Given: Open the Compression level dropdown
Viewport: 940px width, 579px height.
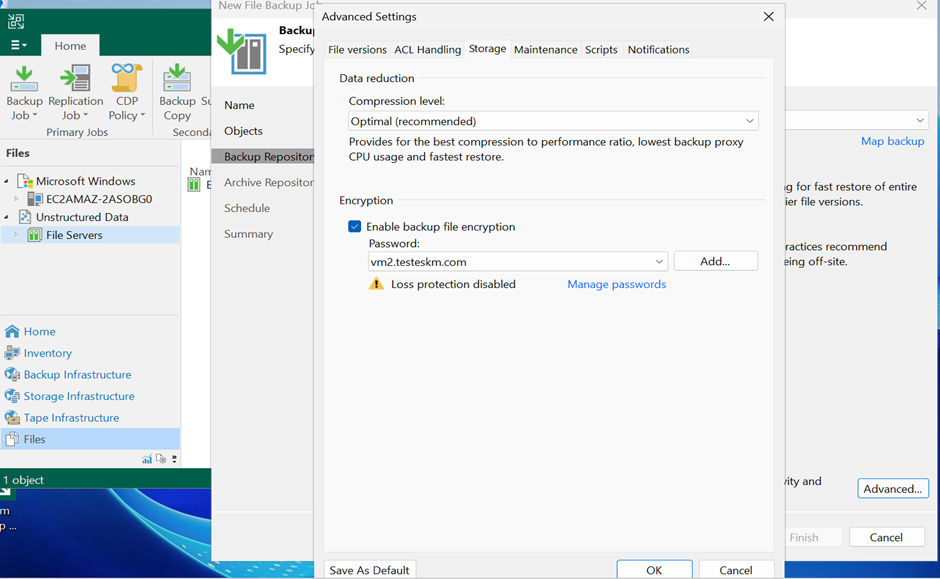Looking at the screenshot, I should click(553, 121).
